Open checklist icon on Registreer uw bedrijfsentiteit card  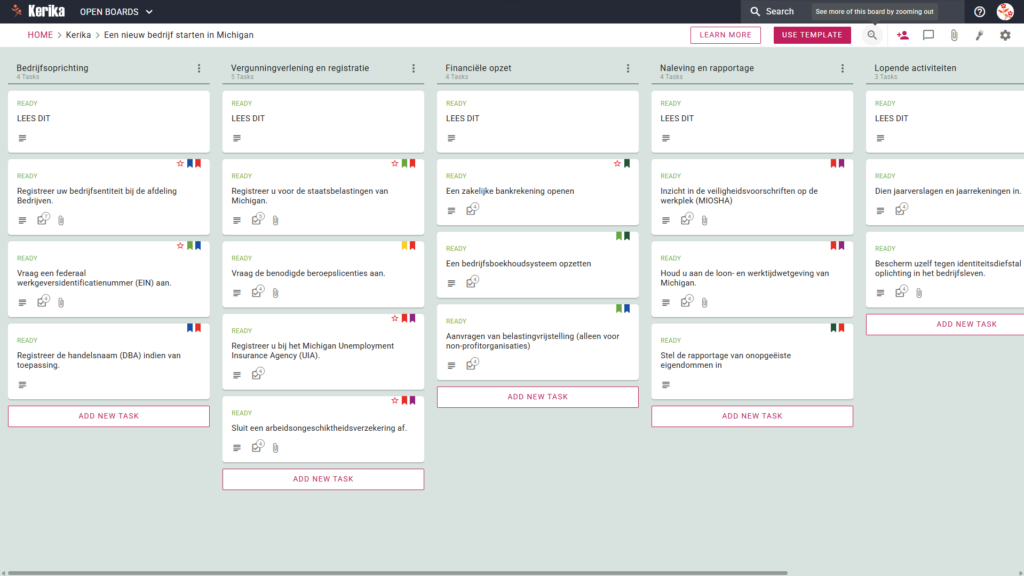[x=42, y=219]
